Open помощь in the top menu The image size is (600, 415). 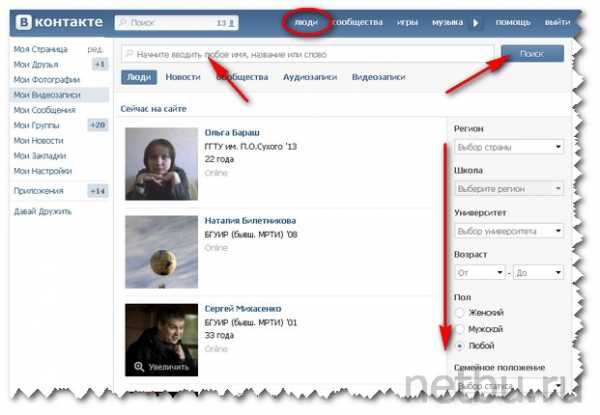click(x=513, y=22)
